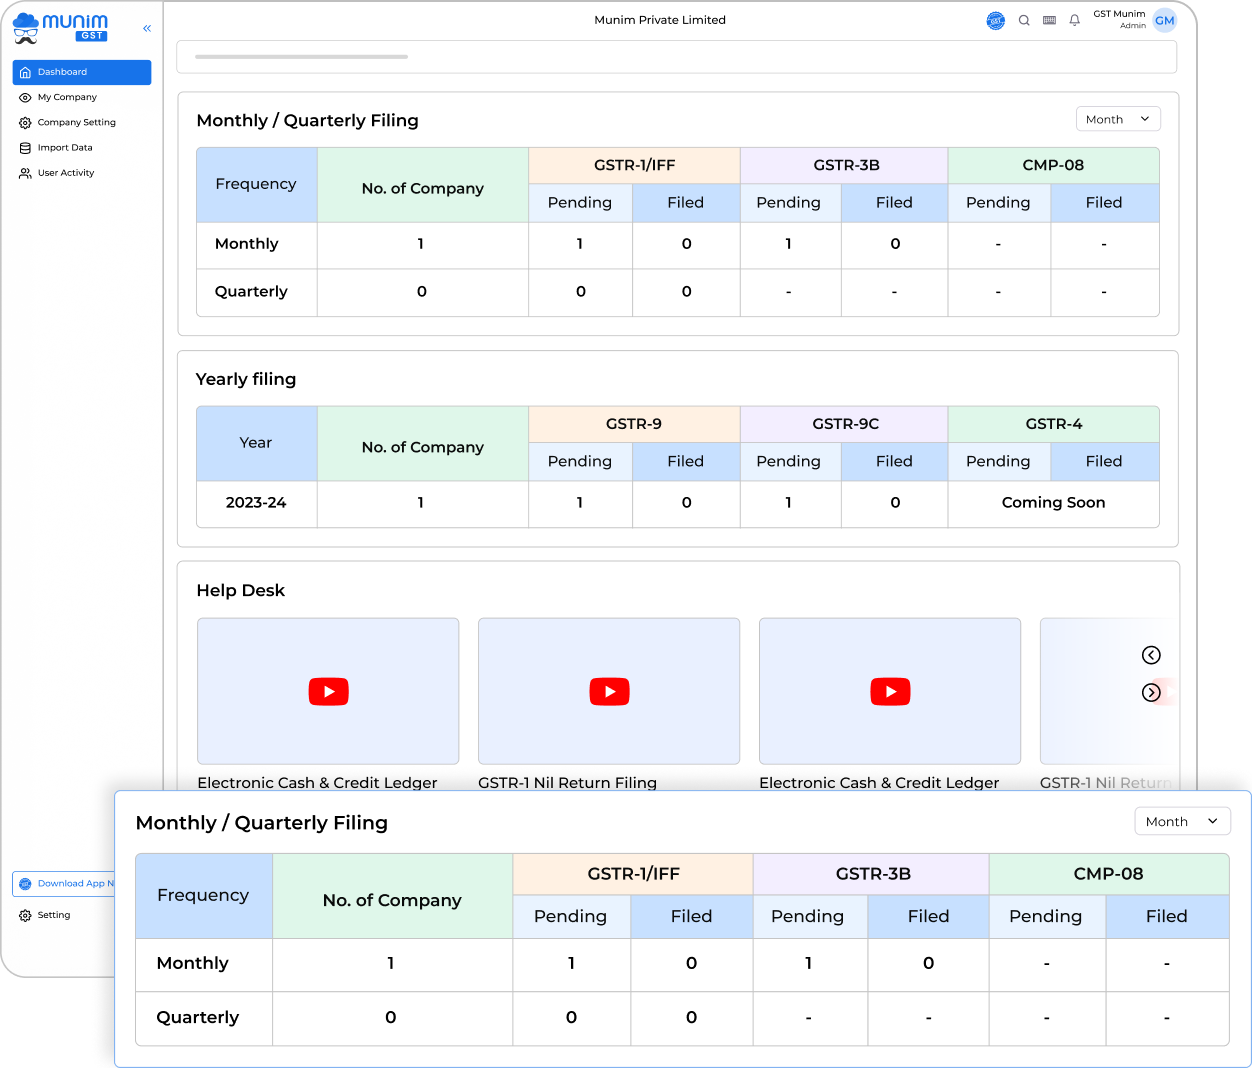This screenshot has height=1068, width=1252.
Task: Click the 2023-24 year cell
Action: (x=256, y=503)
